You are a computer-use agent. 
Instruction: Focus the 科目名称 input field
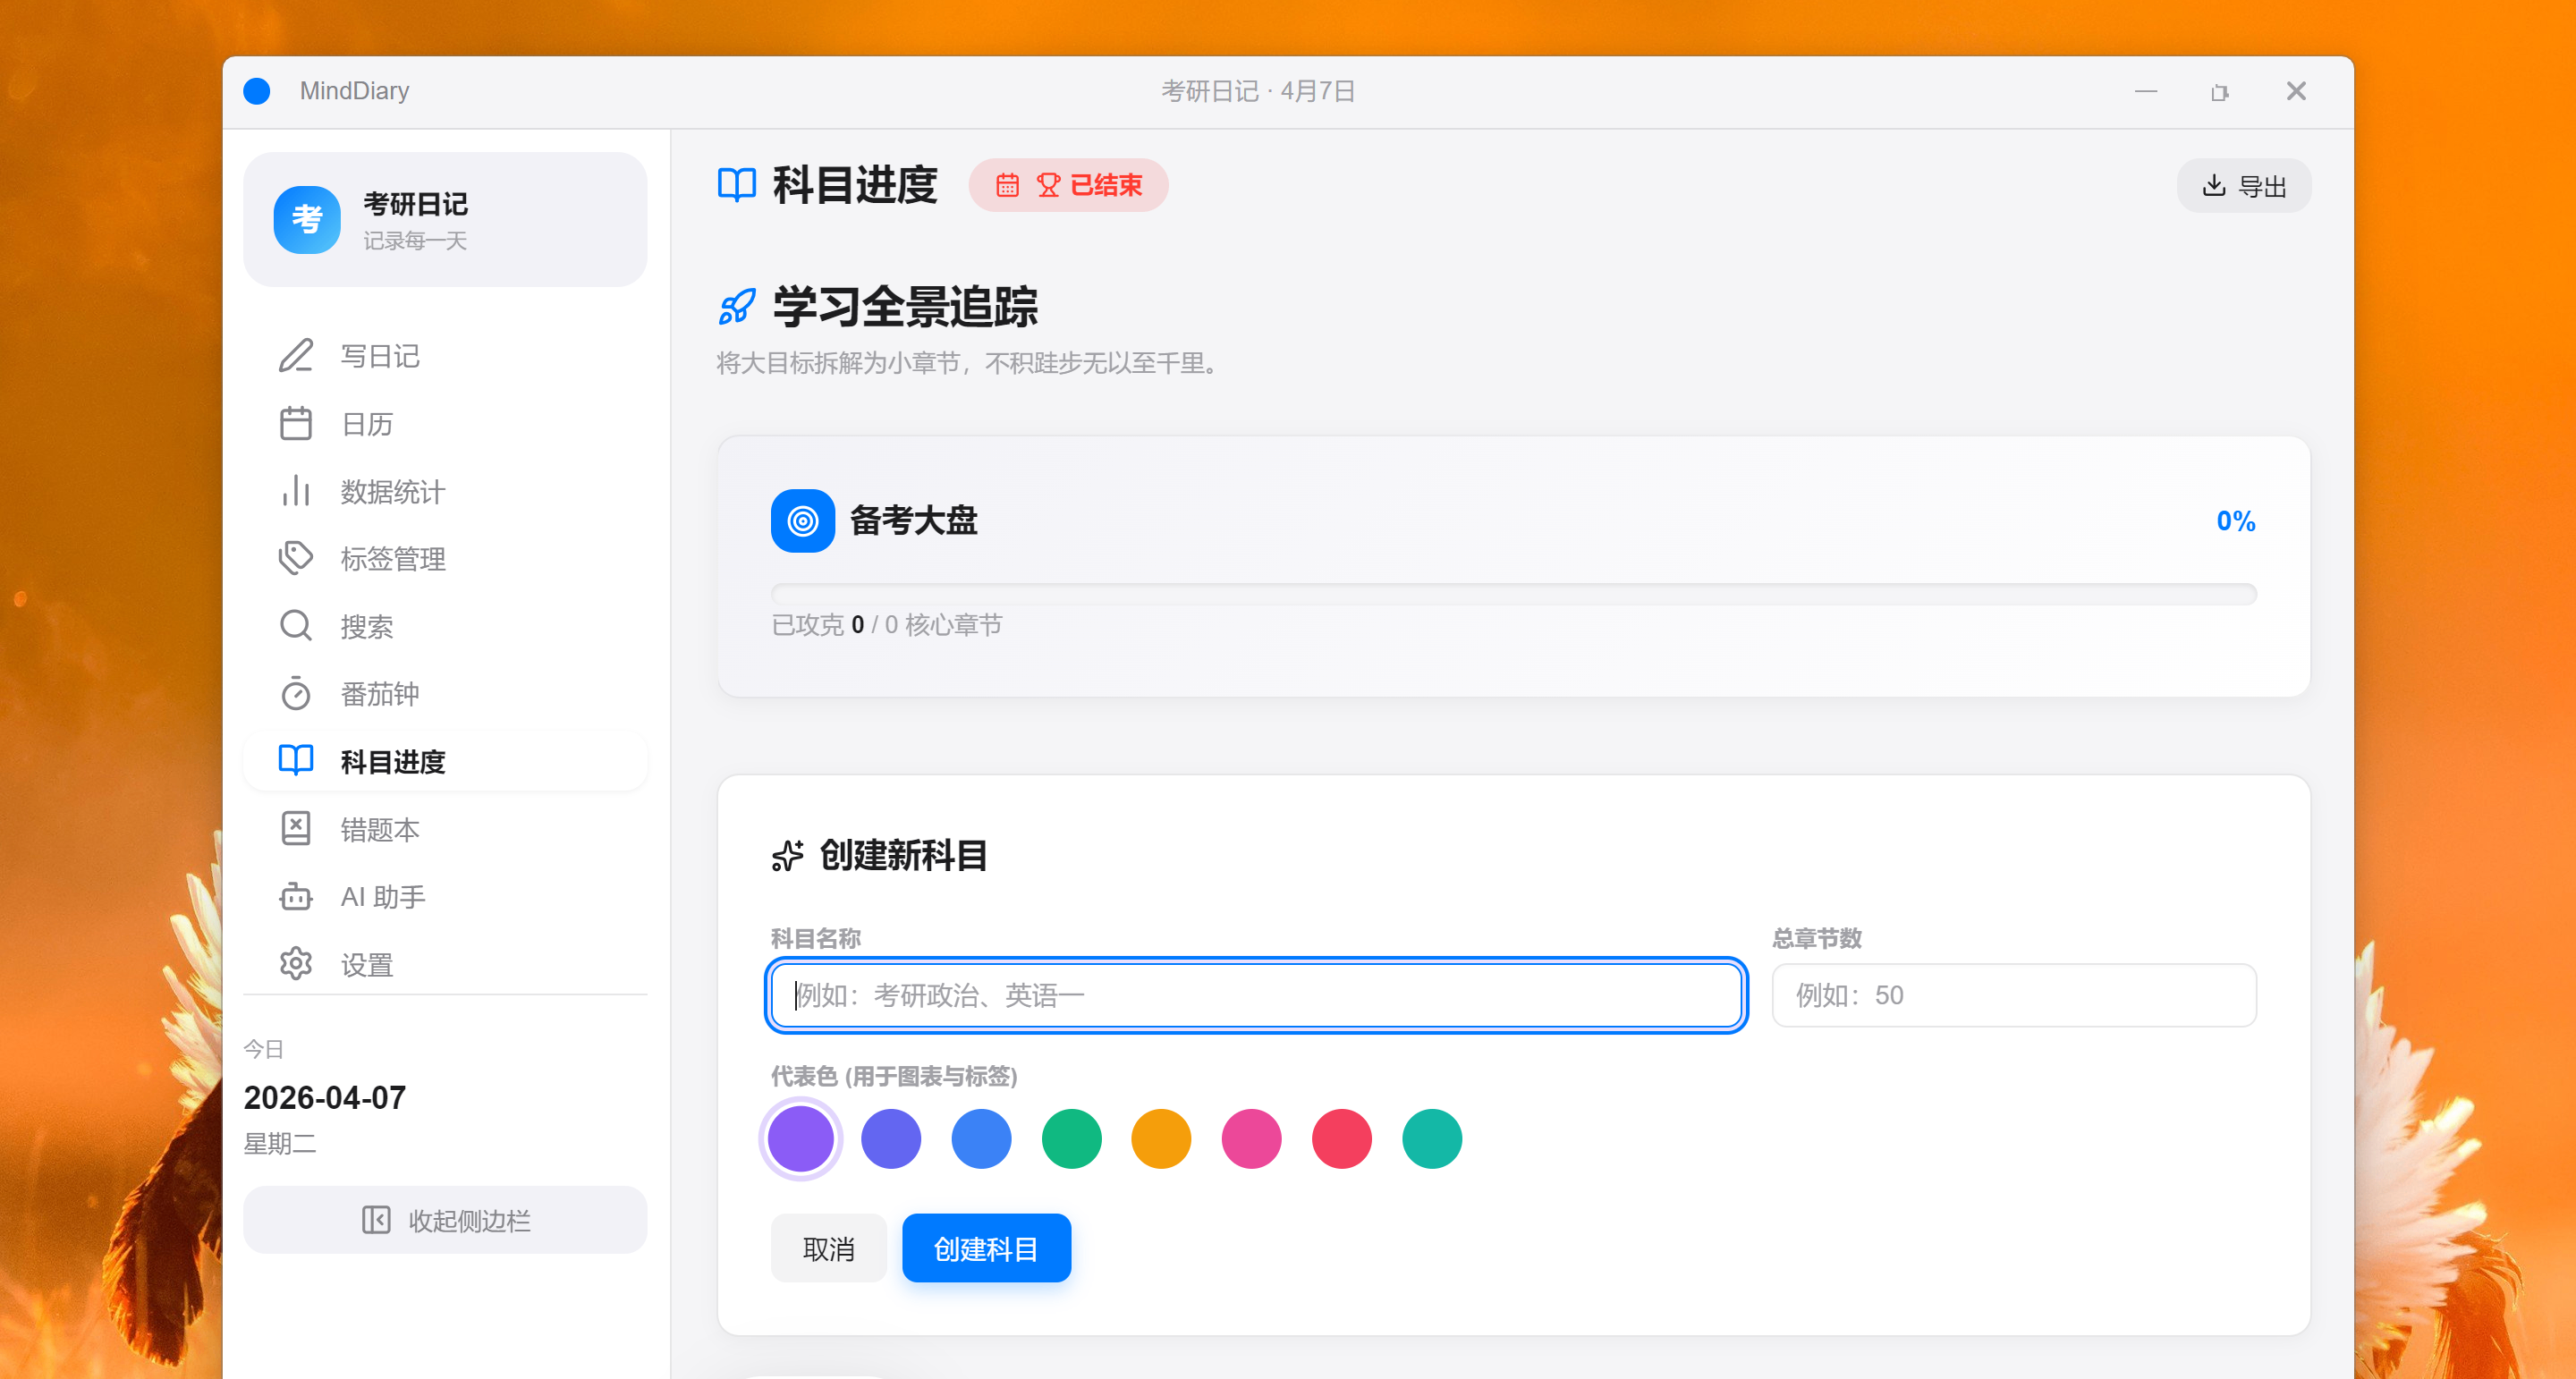[1255, 995]
